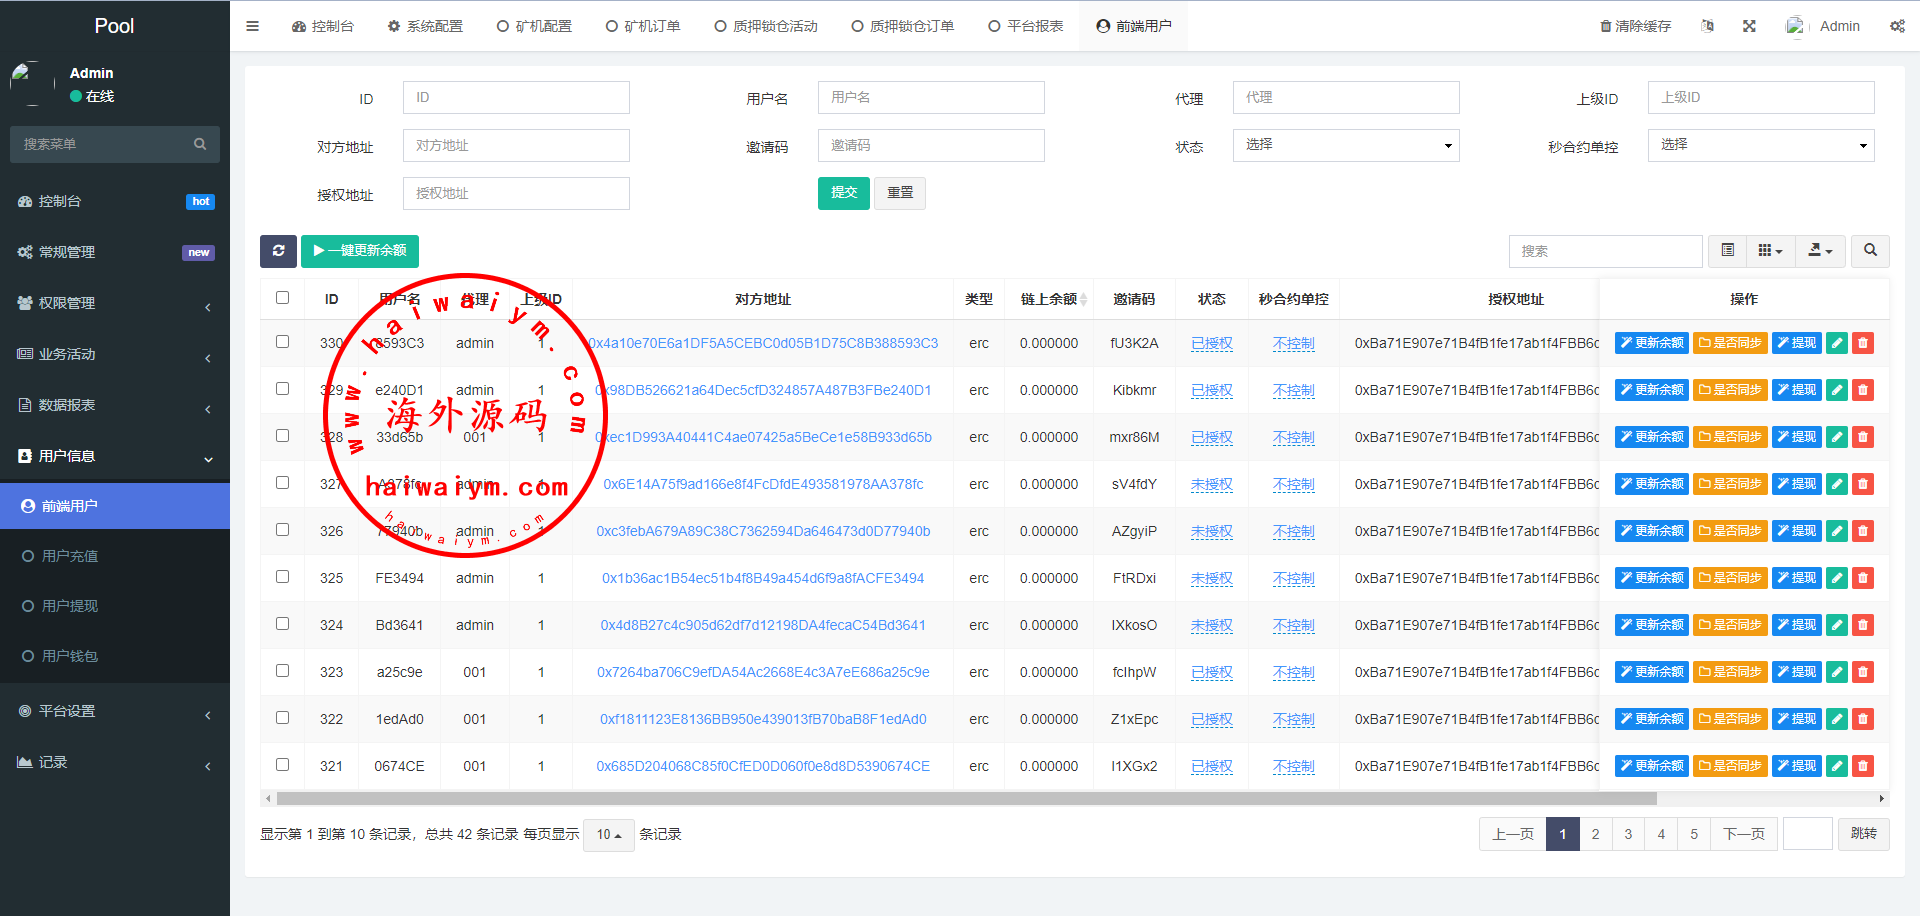This screenshot has height=916, width=1920.
Task: Collapse sidebar with the hamburger menu icon
Action: [x=252, y=26]
